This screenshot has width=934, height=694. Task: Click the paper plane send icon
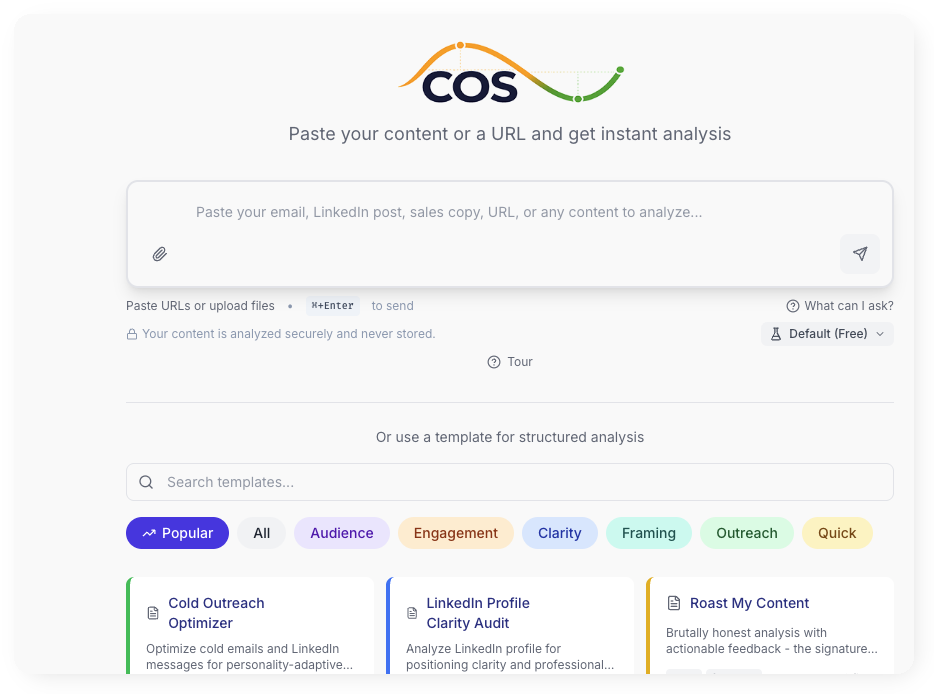pyautogui.click(x=859, y=254)
